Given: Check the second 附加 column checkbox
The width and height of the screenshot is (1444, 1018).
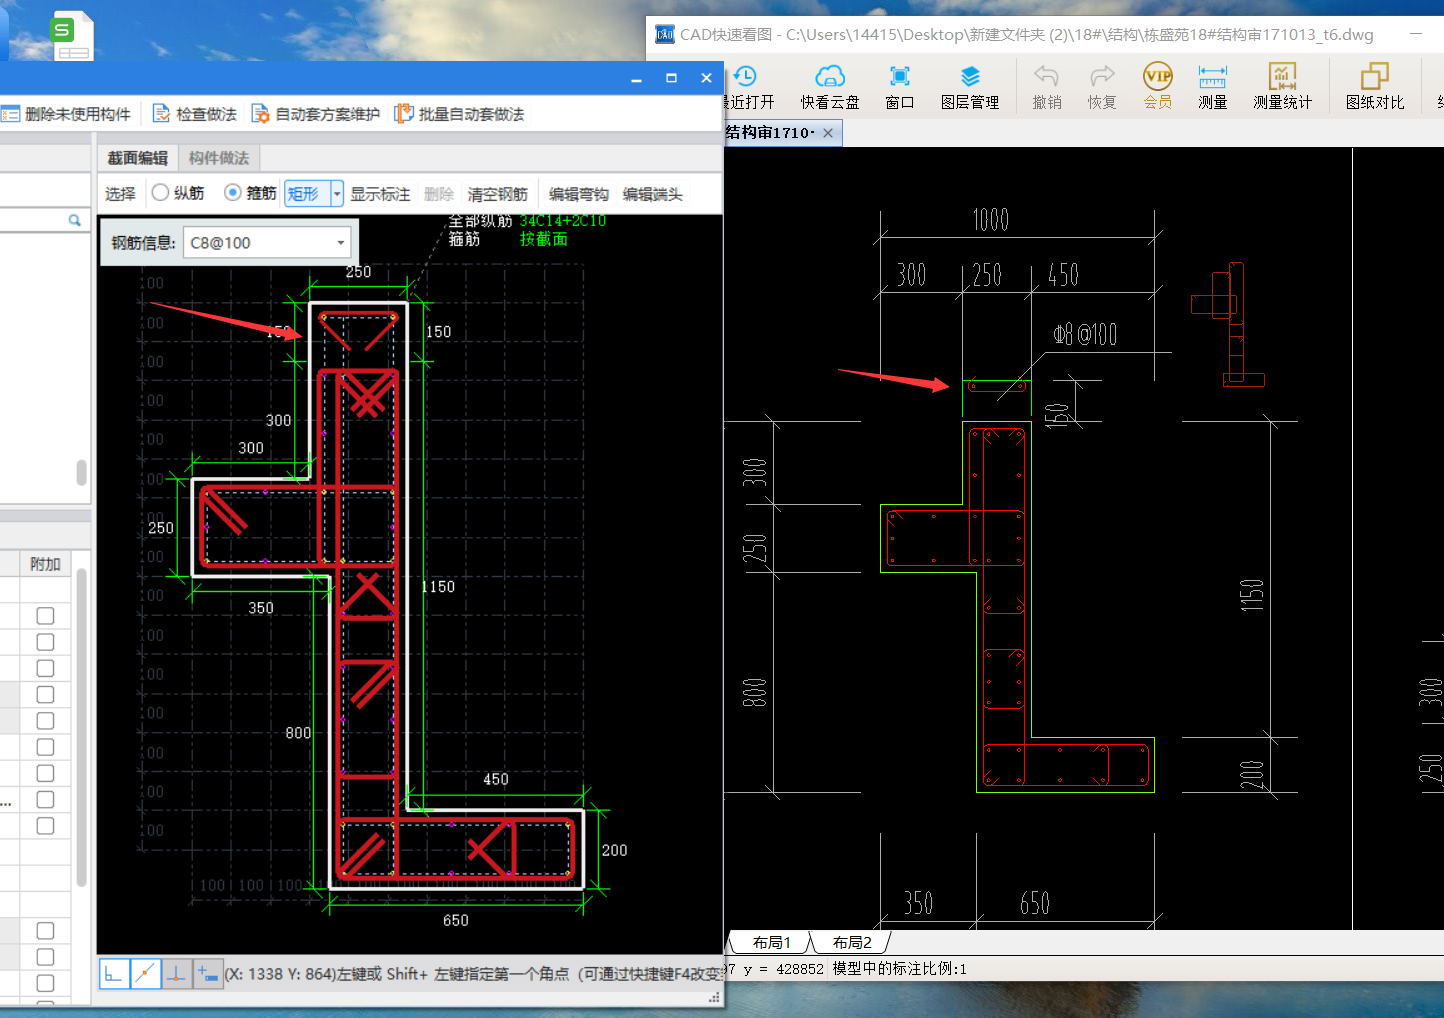Looking at the screenshot, I should coord(45,642).
